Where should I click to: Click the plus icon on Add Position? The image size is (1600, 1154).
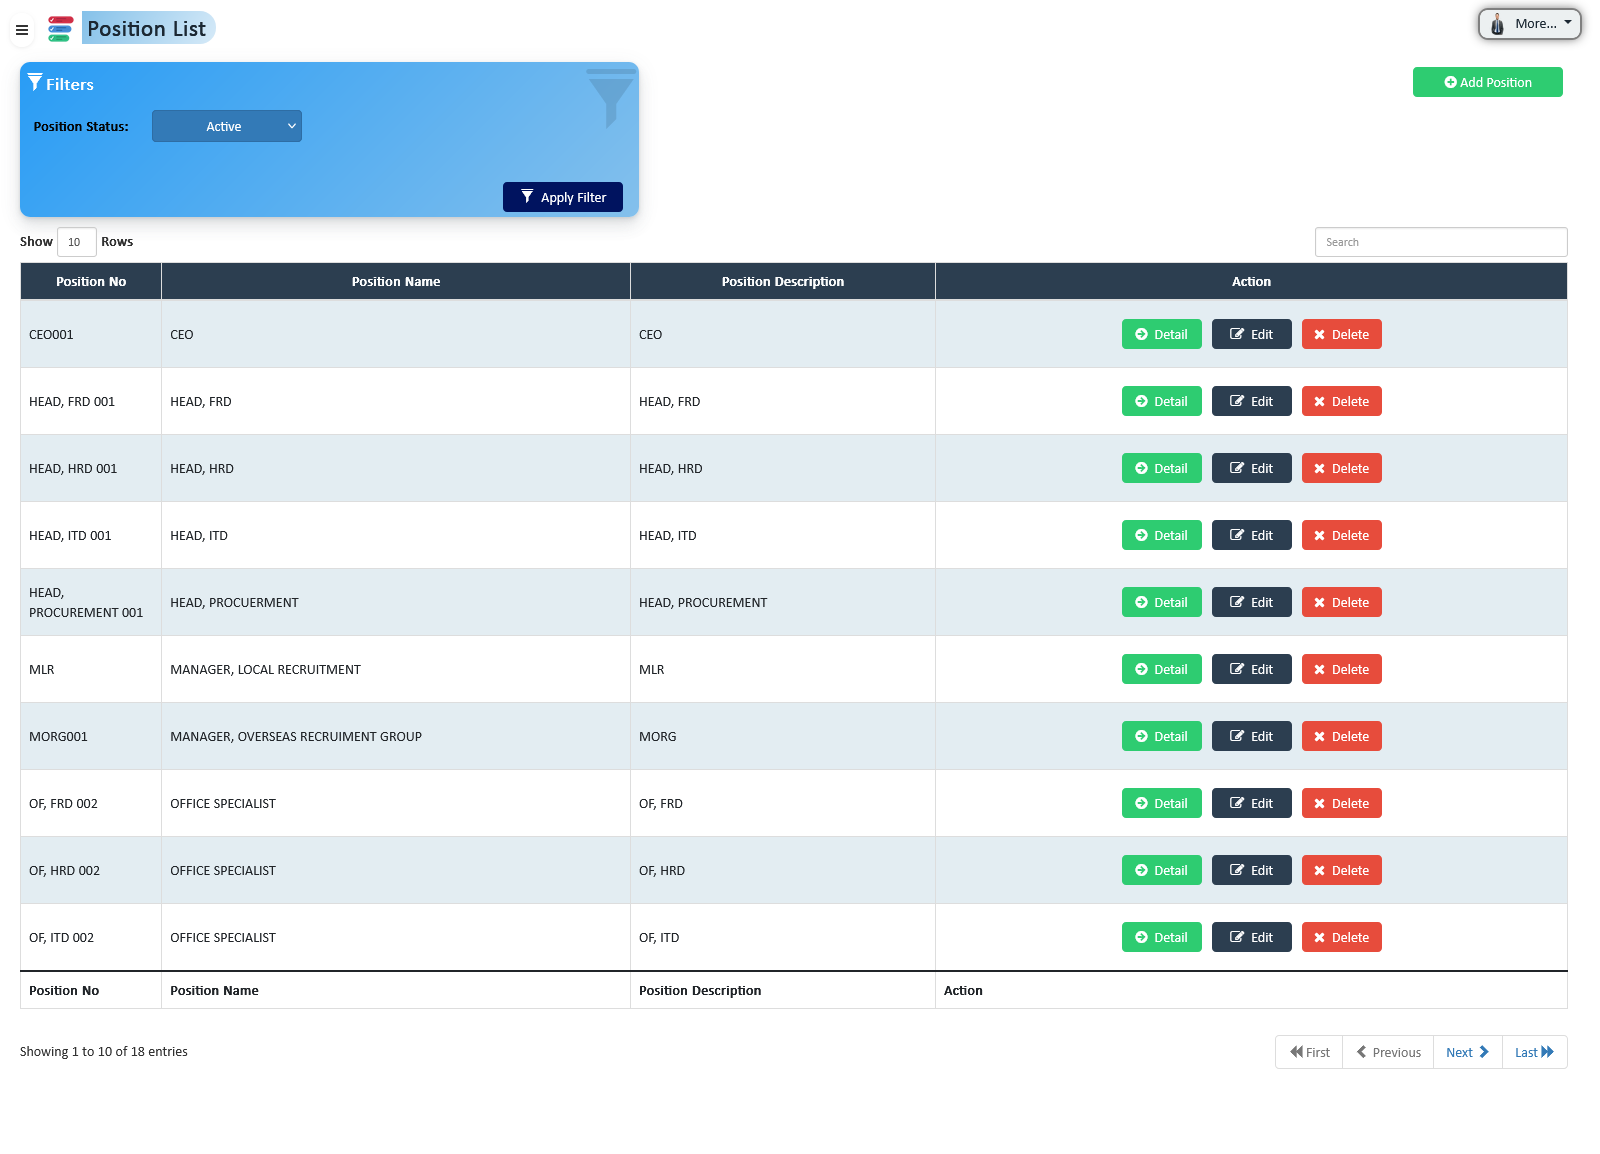click(1449, 82)
